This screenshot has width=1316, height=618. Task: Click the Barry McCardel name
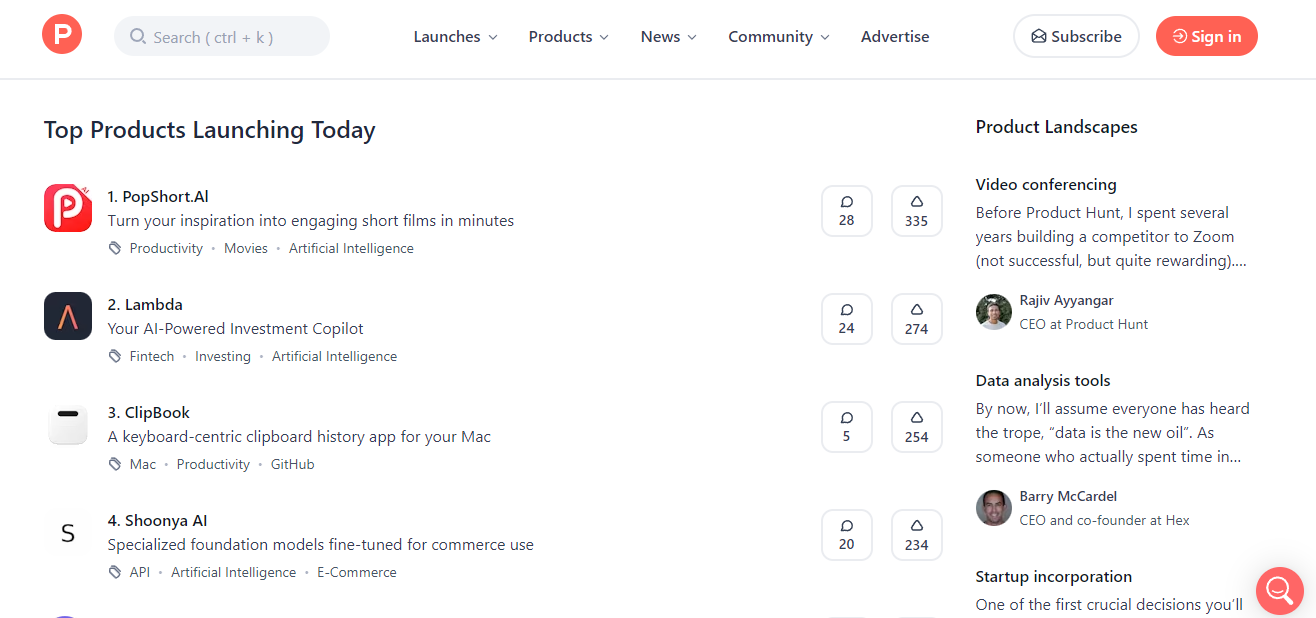pyautogui.click(x=1068, y=496)
